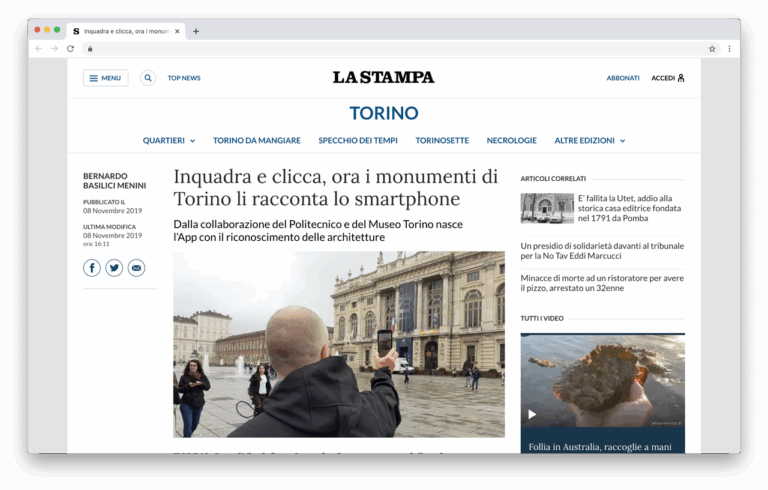Open La Stampa homepage logo
The image size is (768, 490).
pyautogui.click(x=383, y=77)
